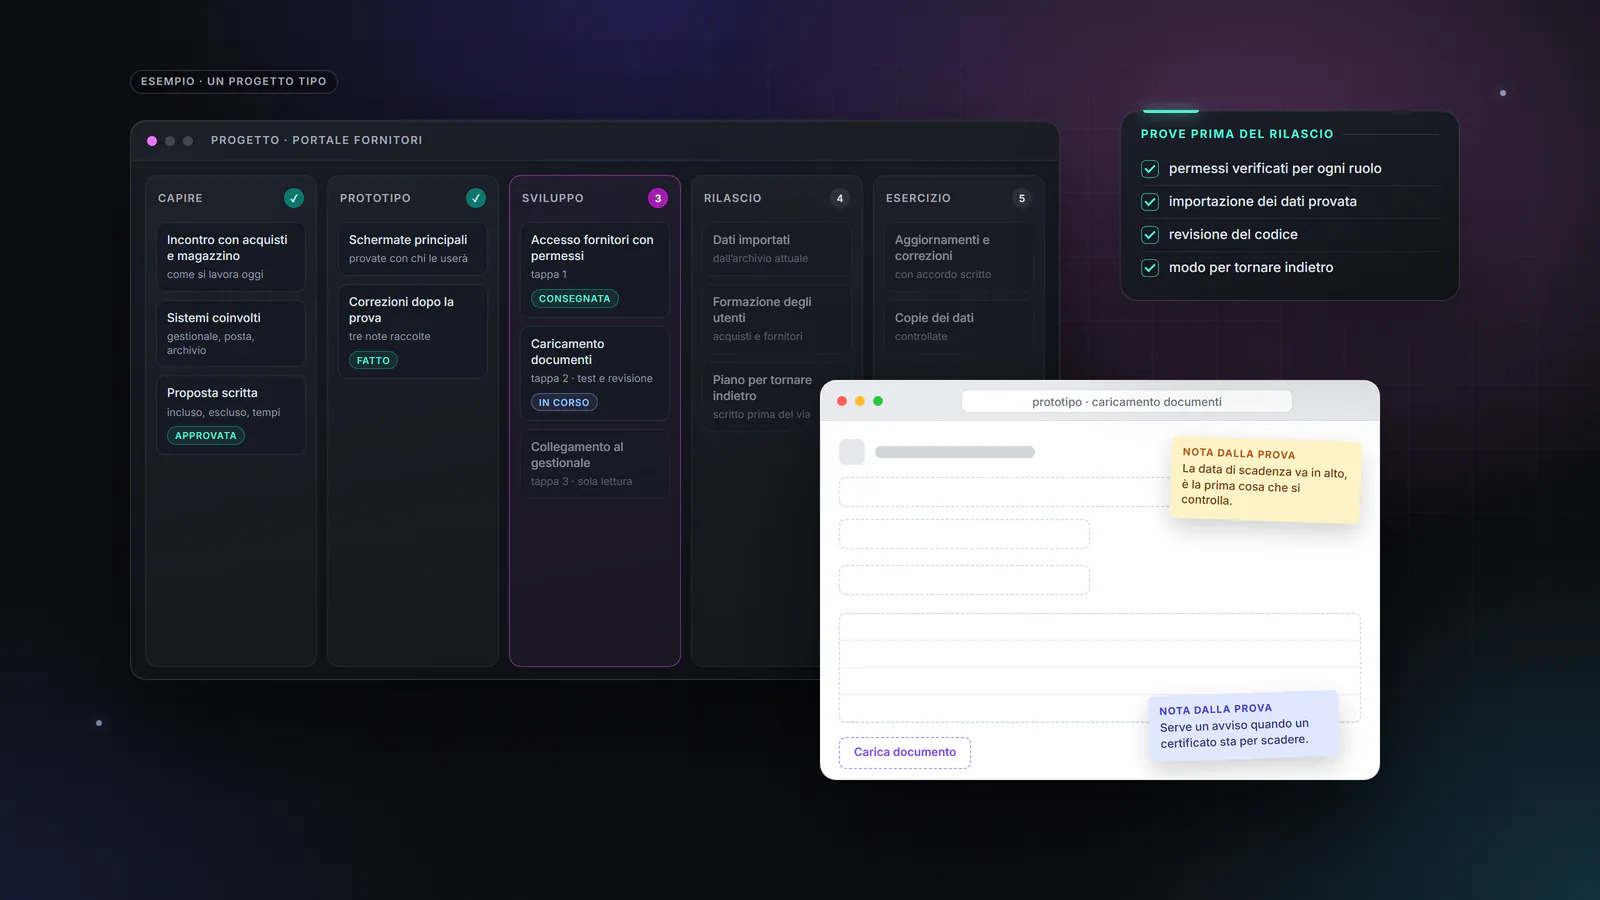Click the ESERCIZIO column header
The image size is (1600, 900).
918,198
